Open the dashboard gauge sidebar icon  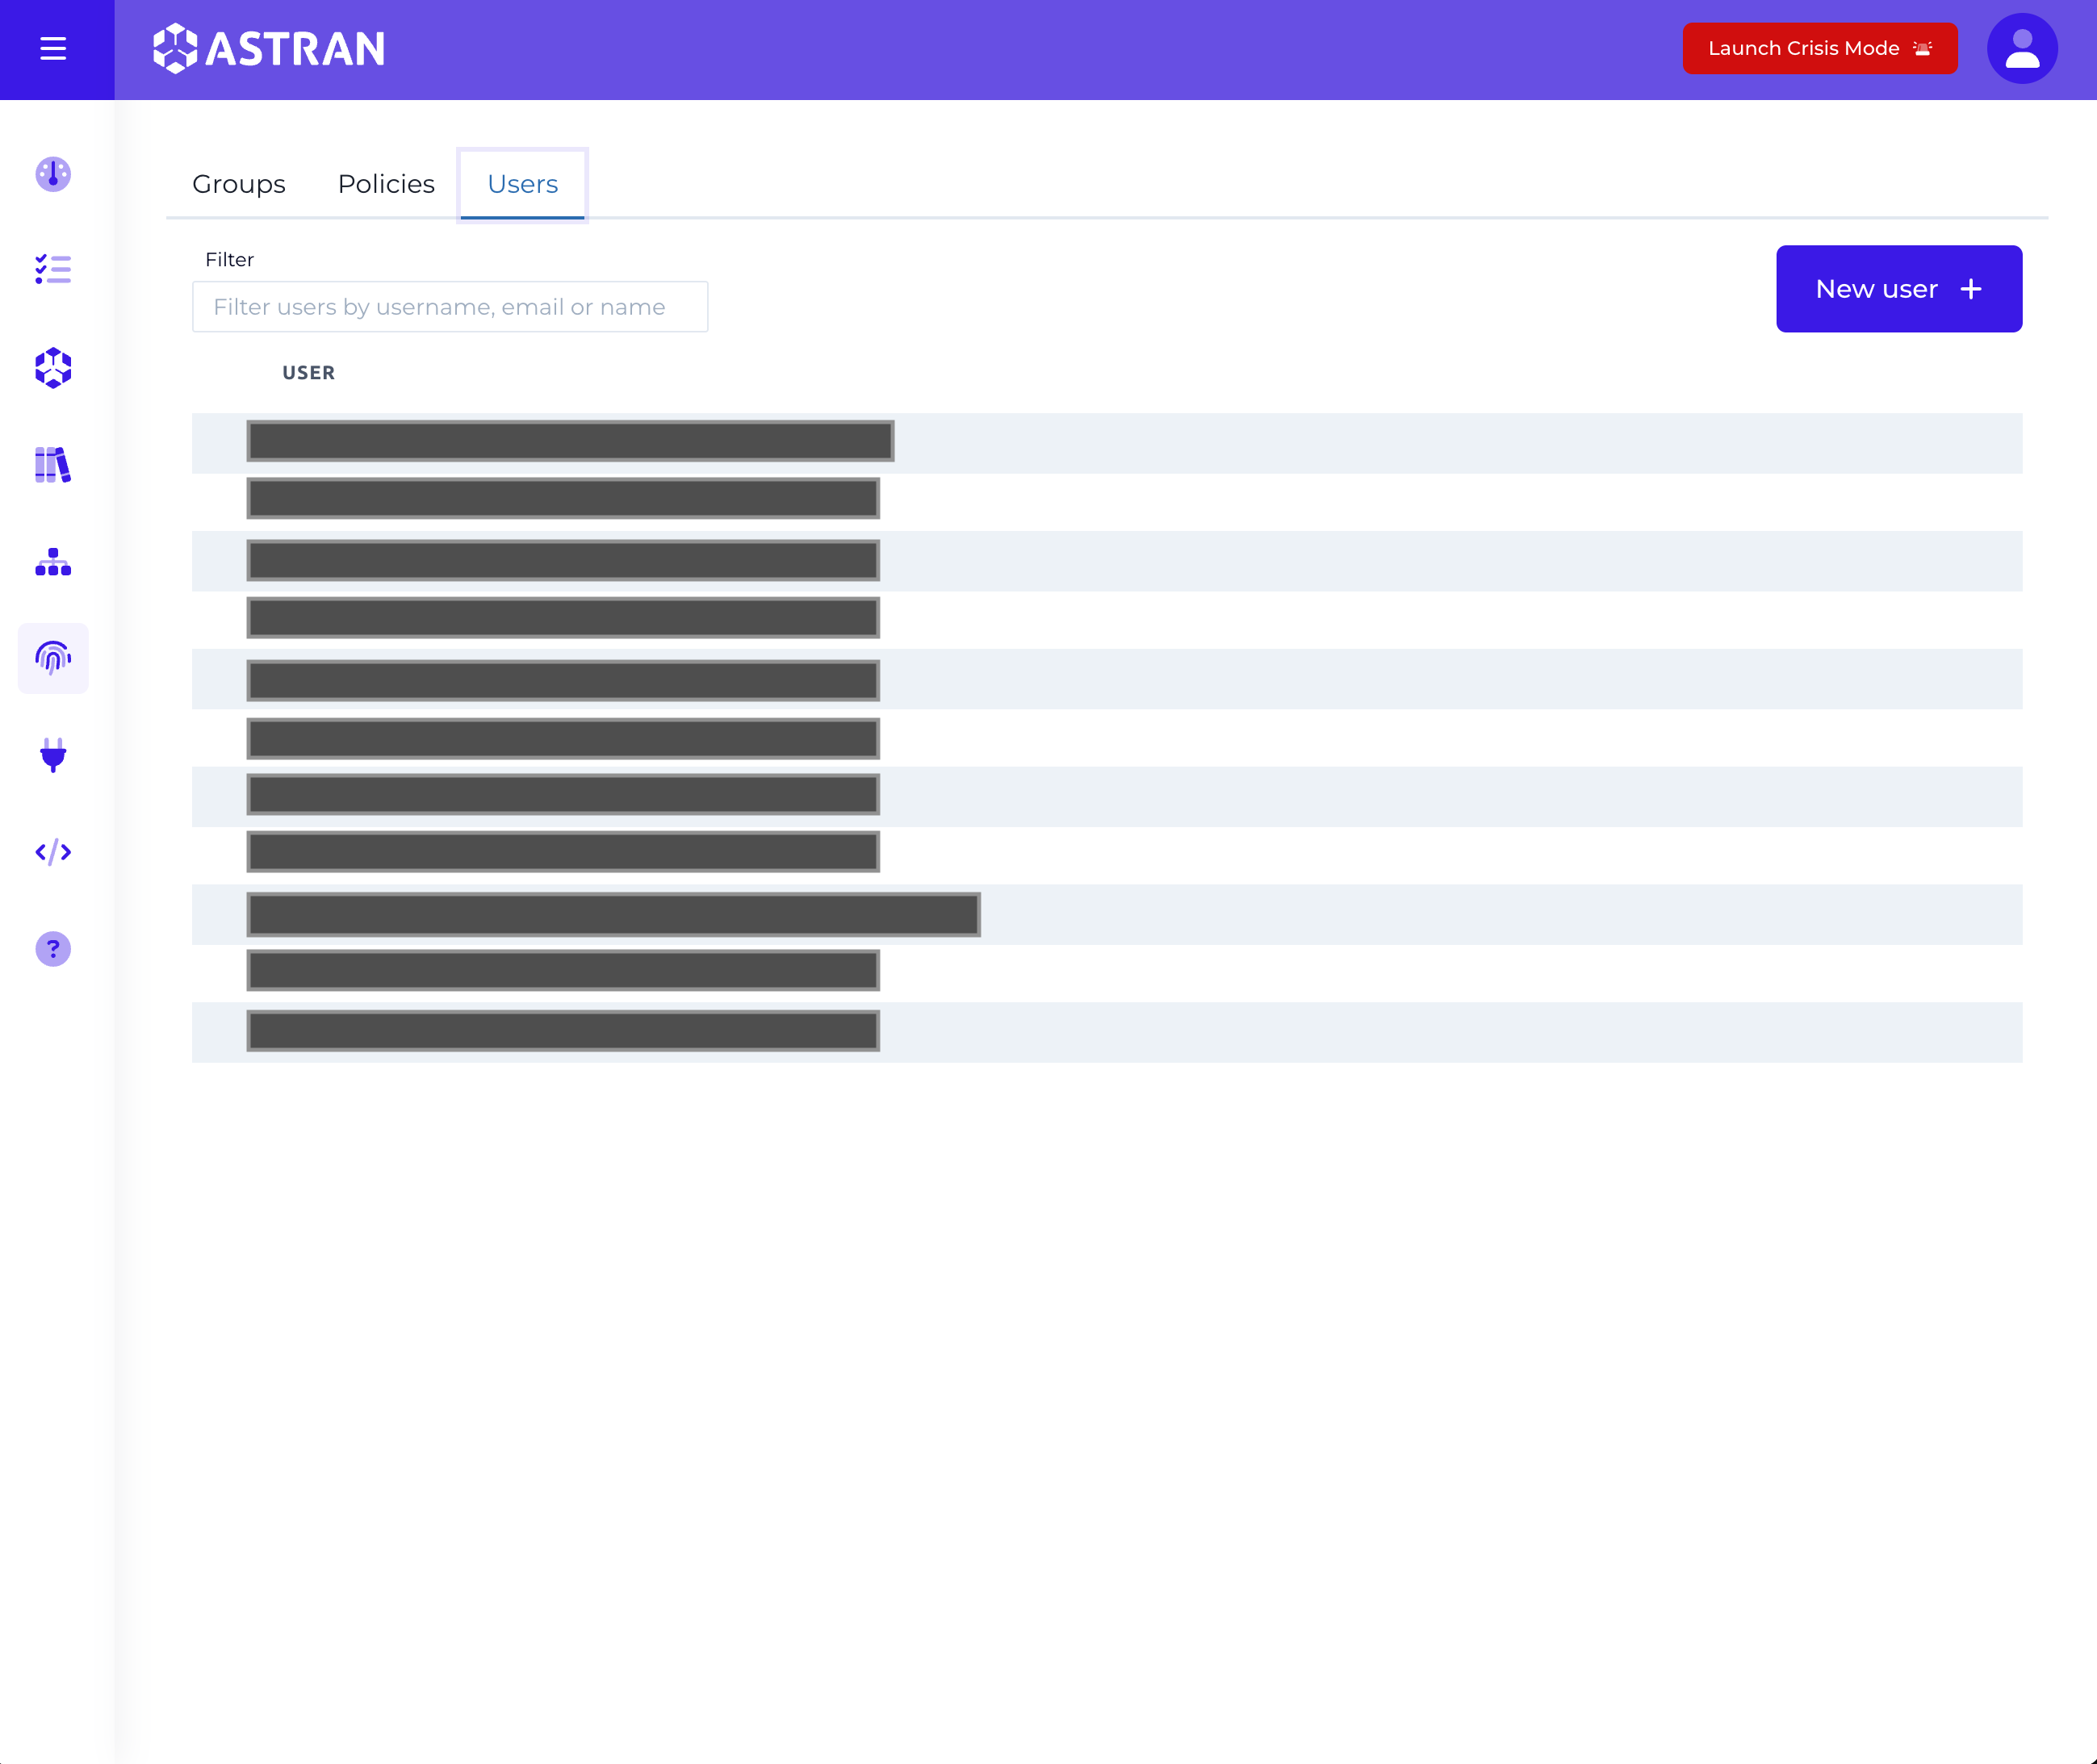point(53,174)
